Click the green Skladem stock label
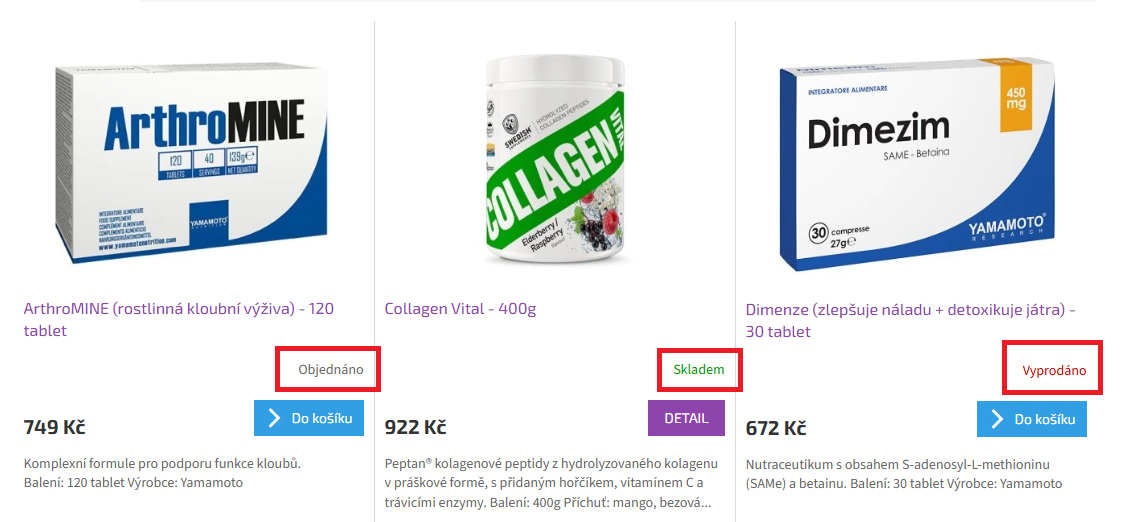1121x522 pixels. coord(698,370)
